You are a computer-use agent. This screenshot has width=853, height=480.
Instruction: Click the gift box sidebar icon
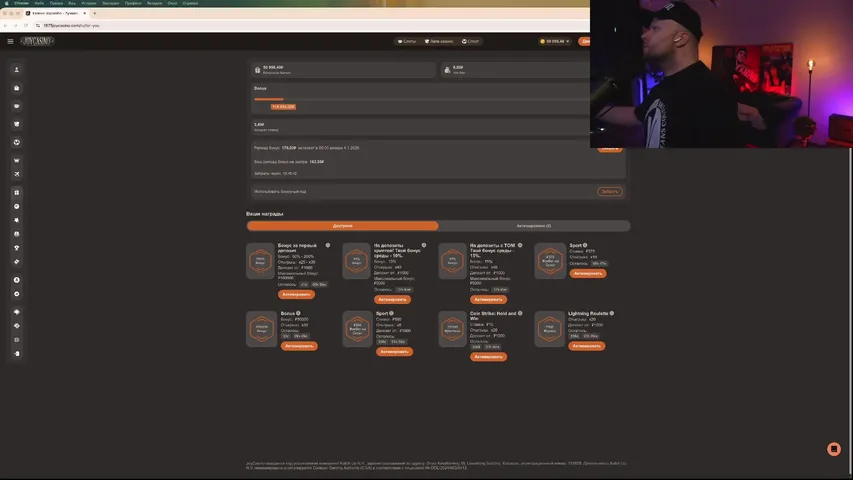coord(17,88)
